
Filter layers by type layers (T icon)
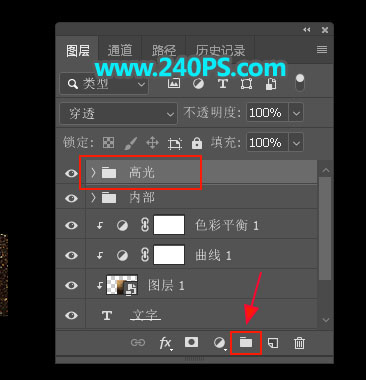coord(223,83)
